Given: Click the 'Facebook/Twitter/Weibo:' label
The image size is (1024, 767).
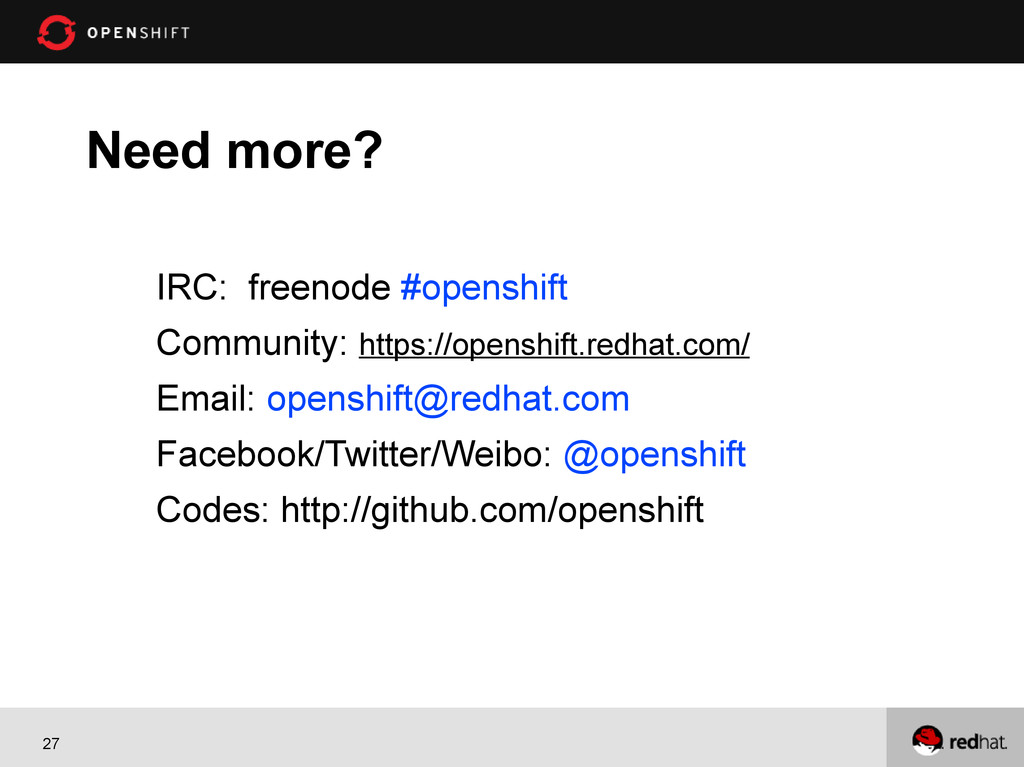Looking at the screenshot, I should [x=354, y=454].
